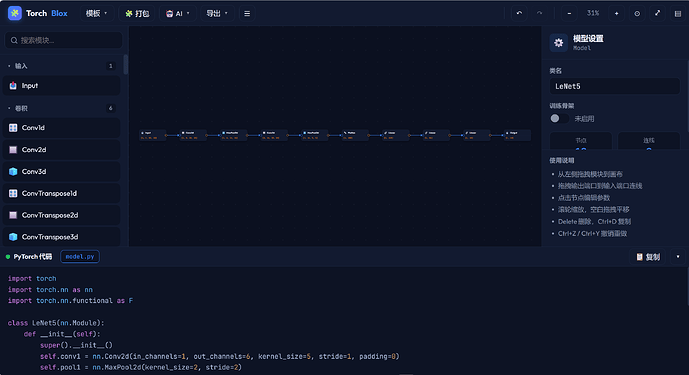Click the Torch Blox logo icon
This screenshot has height=375, width=689.
click(x=15, y=13)
